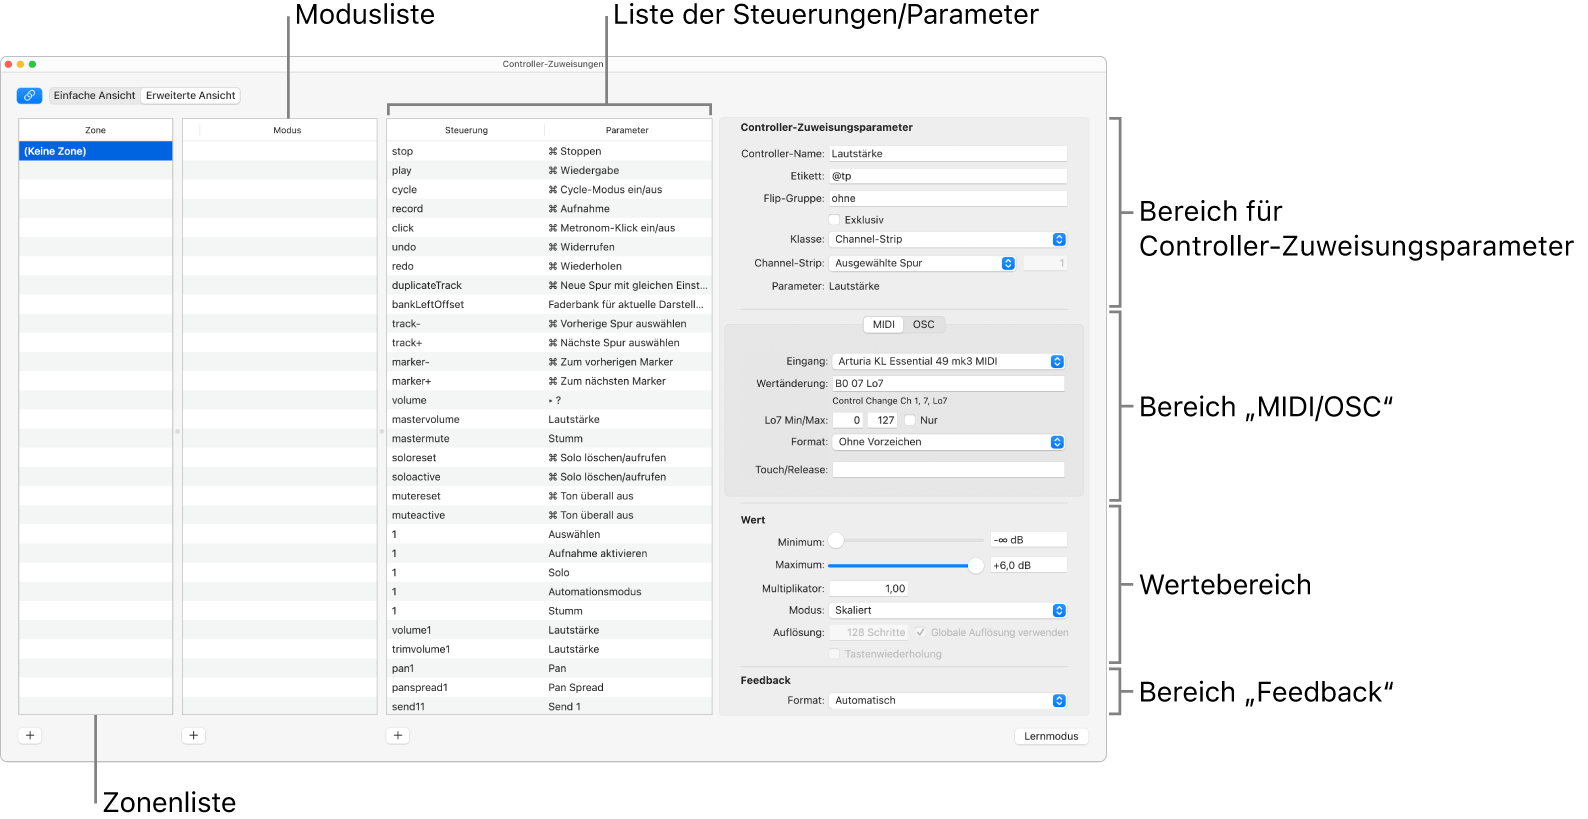
Task: Select the mastervolume row
Action: click(x=549, y=419)
